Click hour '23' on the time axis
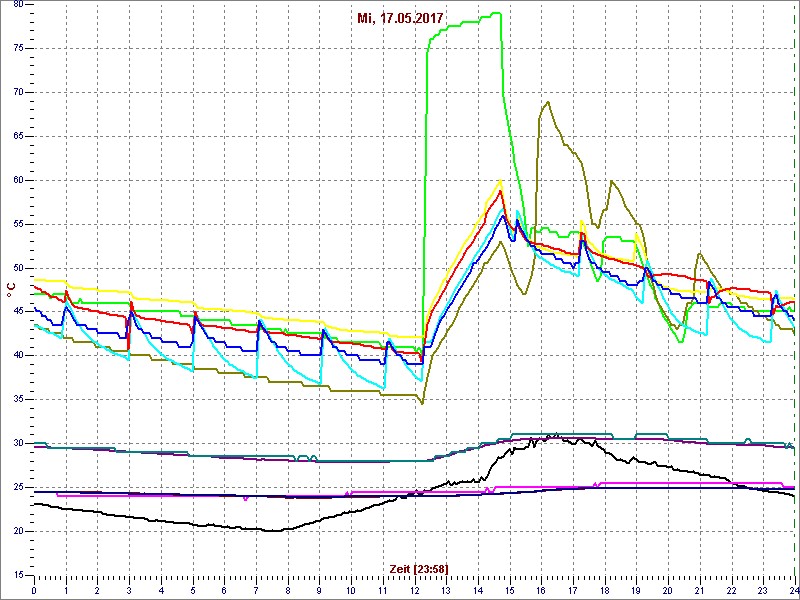800x600 pixels. 763,590
